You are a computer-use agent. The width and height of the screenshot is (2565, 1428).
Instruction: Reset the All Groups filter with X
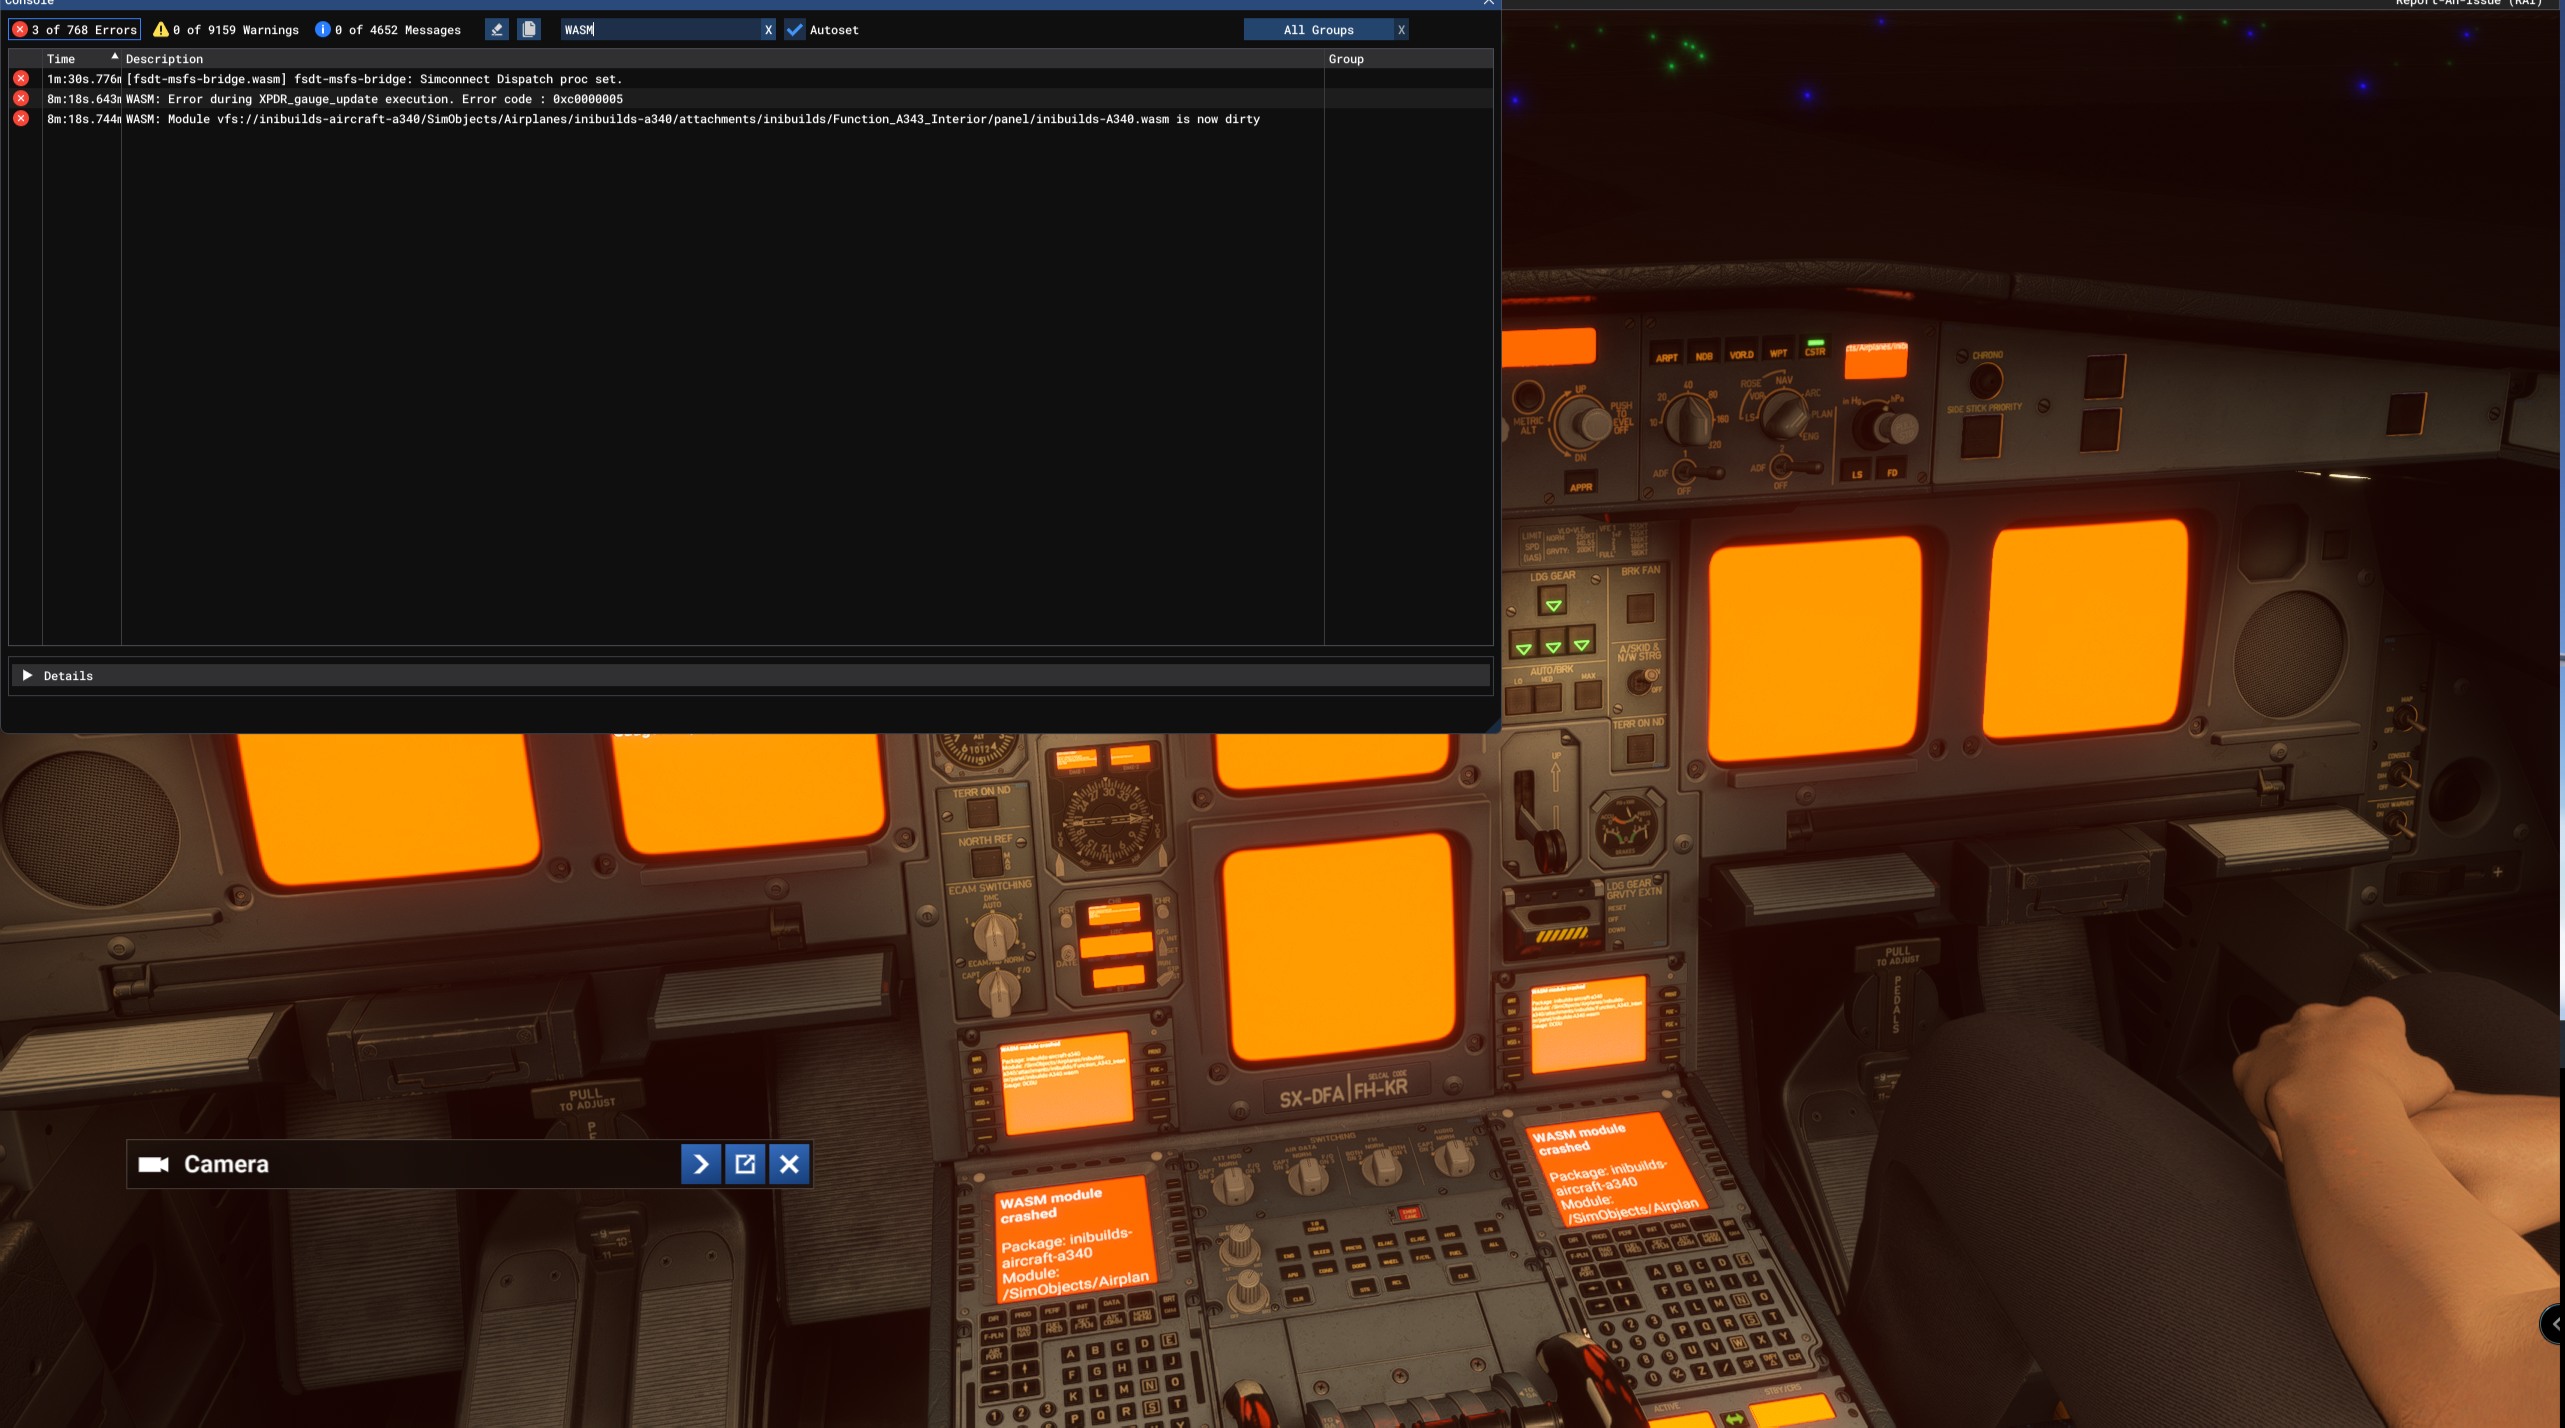tap(1401, 30)
